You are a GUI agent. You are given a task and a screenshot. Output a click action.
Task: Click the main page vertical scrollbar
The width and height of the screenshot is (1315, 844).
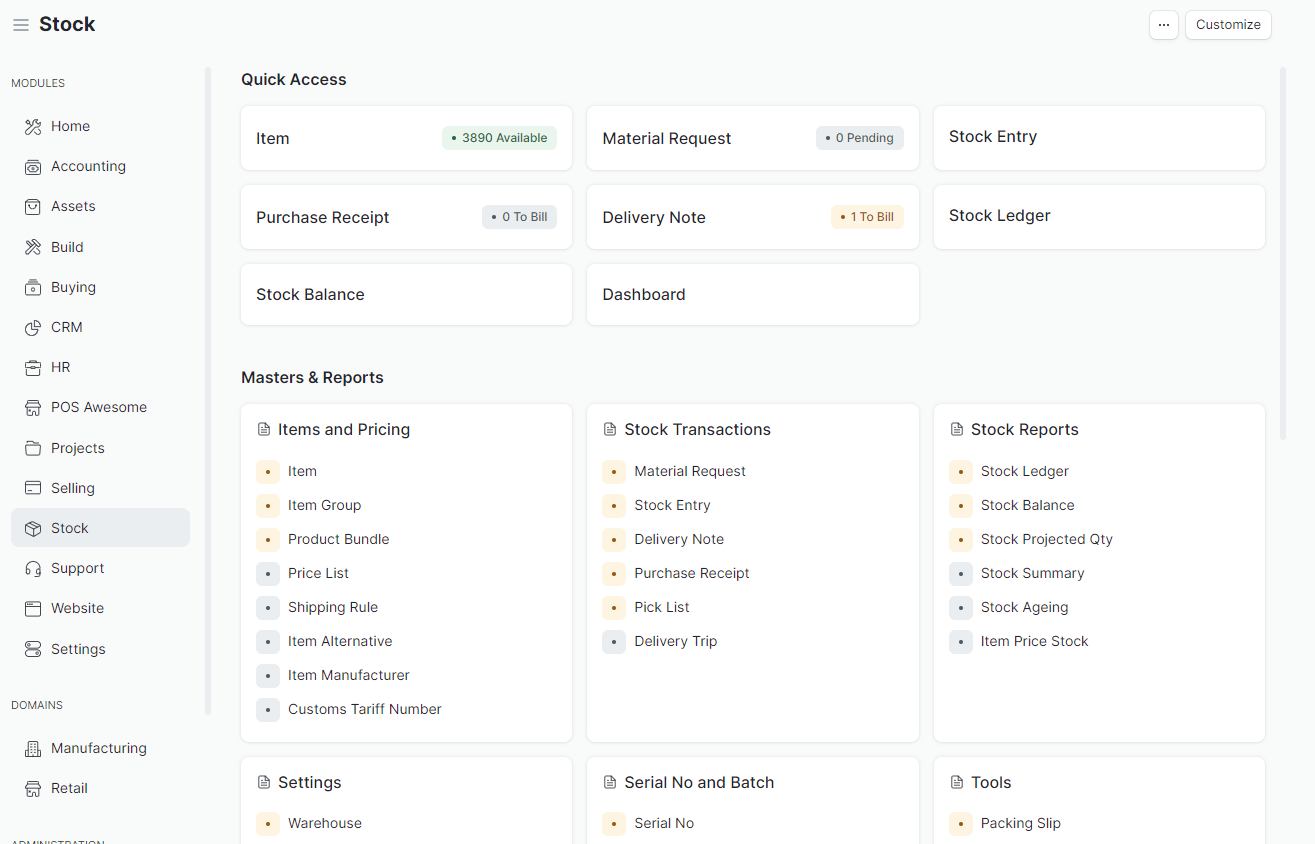coord(1283,250)
